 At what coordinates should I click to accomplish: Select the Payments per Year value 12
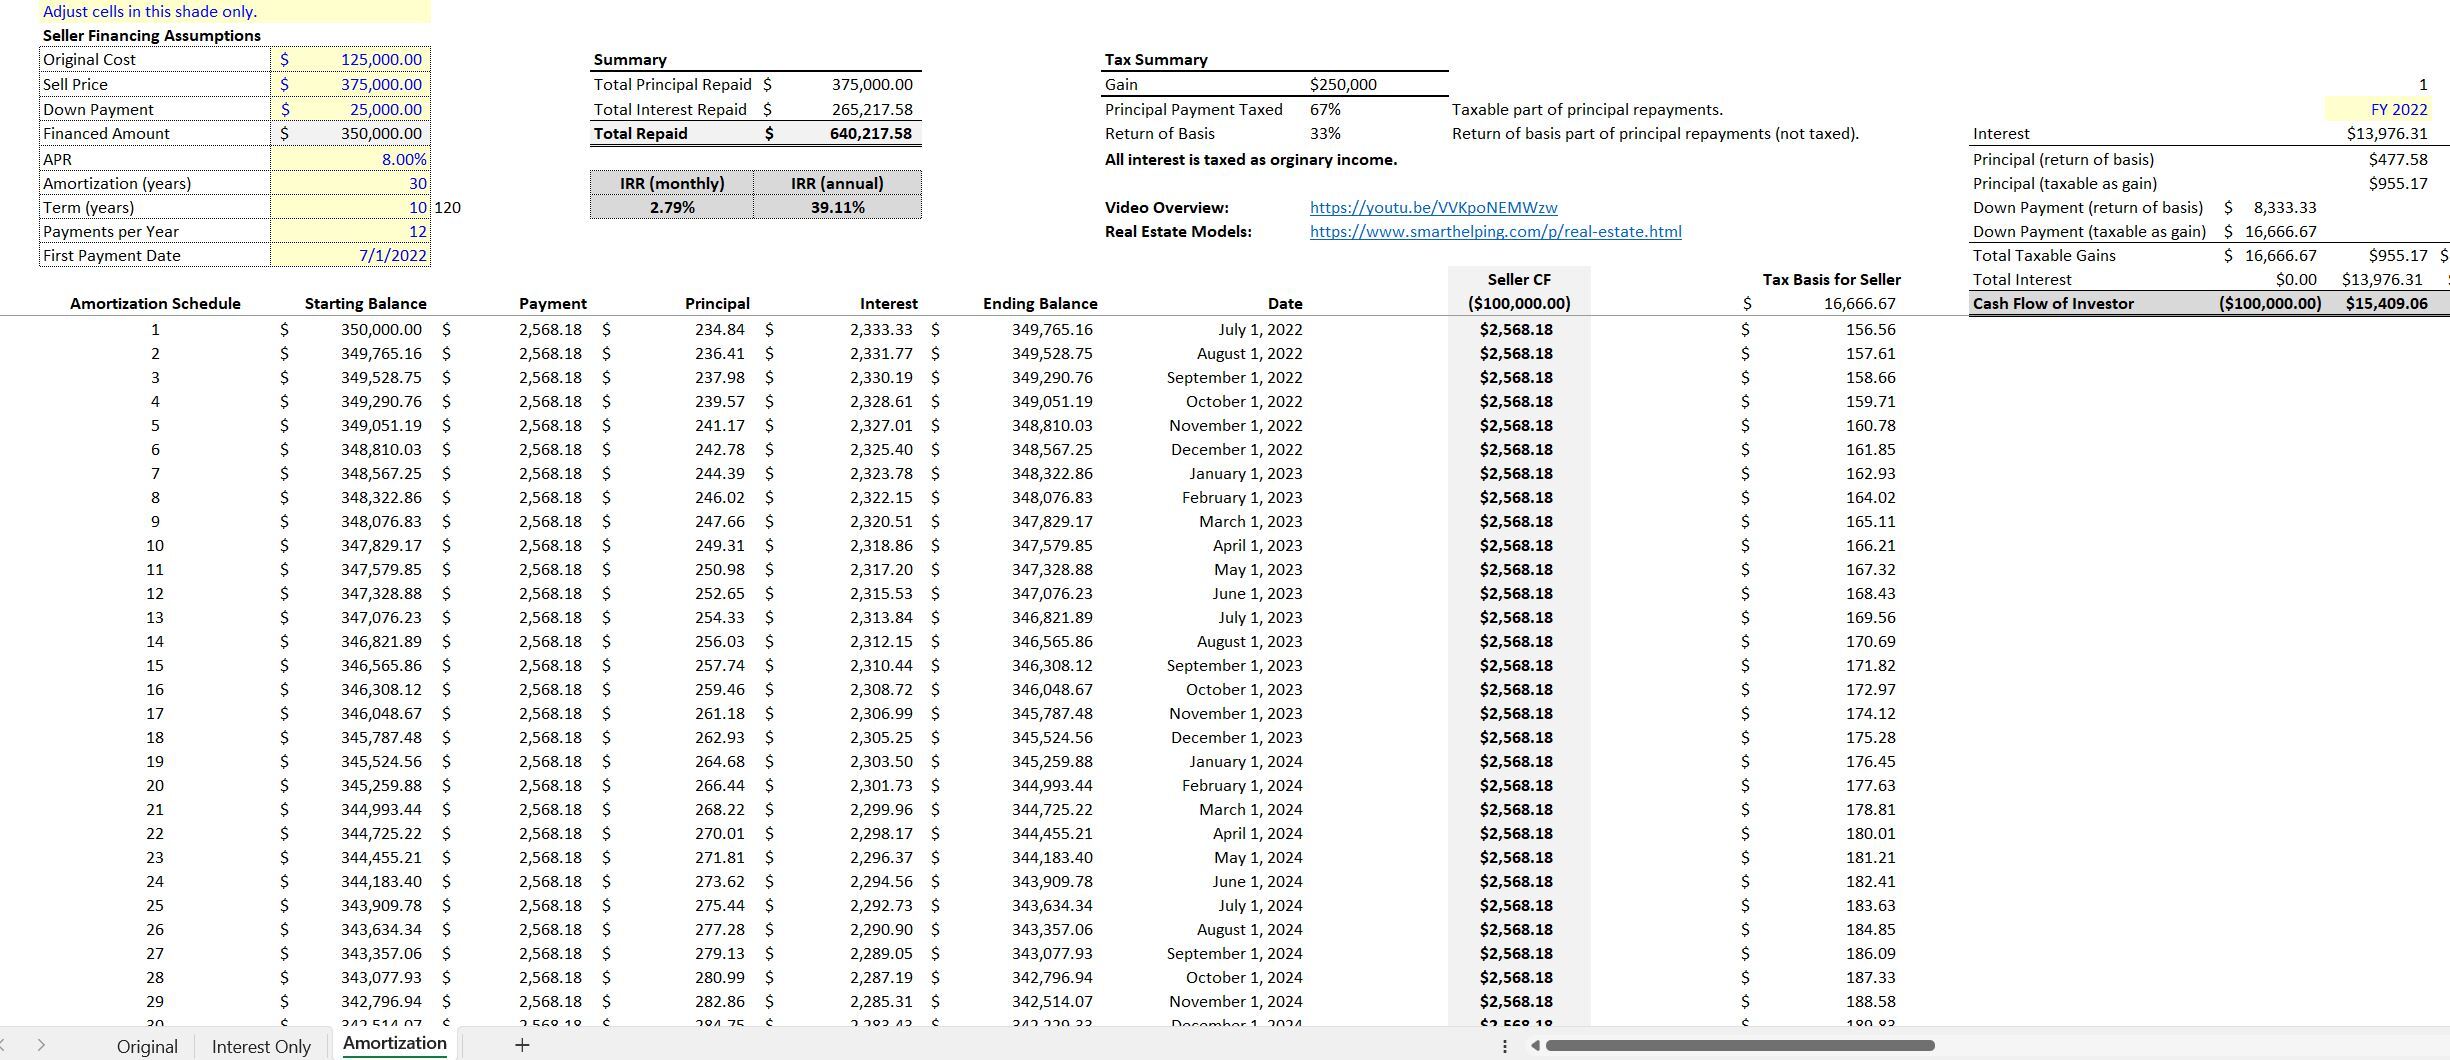(x=351, y=231)
